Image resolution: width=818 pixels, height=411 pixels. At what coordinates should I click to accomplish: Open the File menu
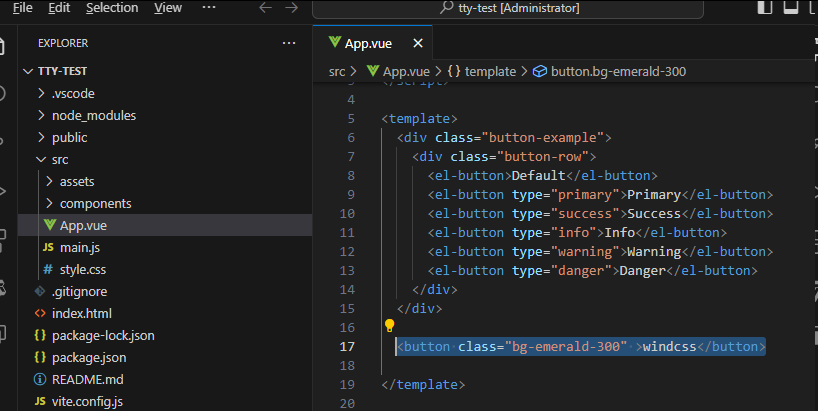22,8
